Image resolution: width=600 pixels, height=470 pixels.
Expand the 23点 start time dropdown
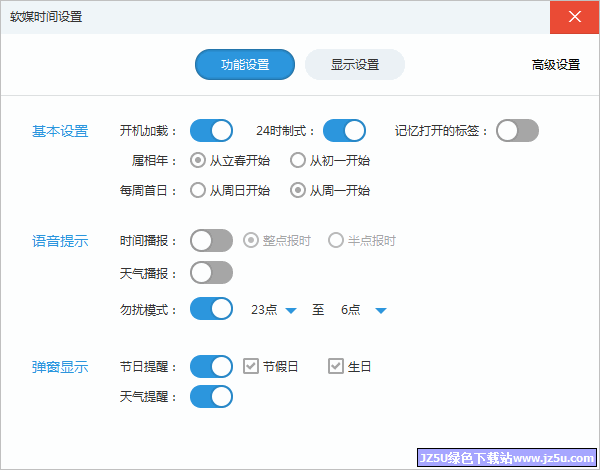click(274, 310)
